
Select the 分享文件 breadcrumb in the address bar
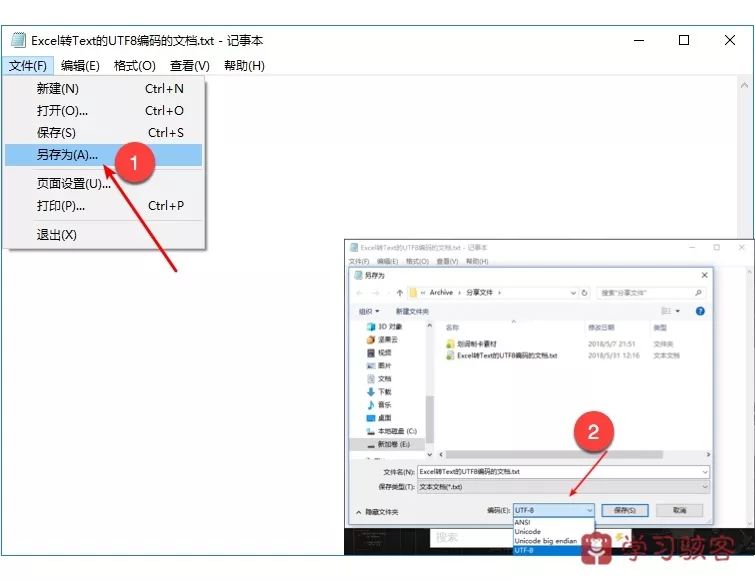[x=480, y=292]
